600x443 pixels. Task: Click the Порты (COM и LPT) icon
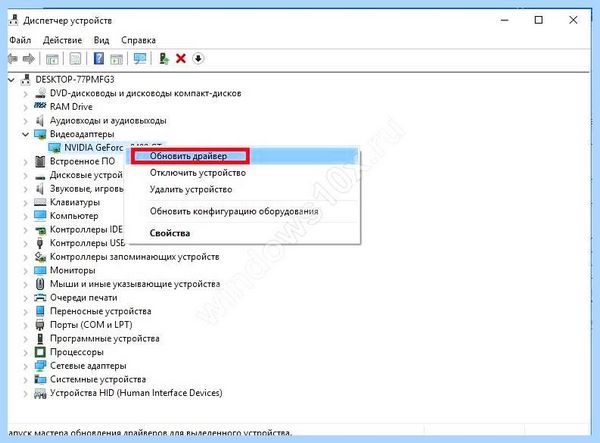pos(40,325)
